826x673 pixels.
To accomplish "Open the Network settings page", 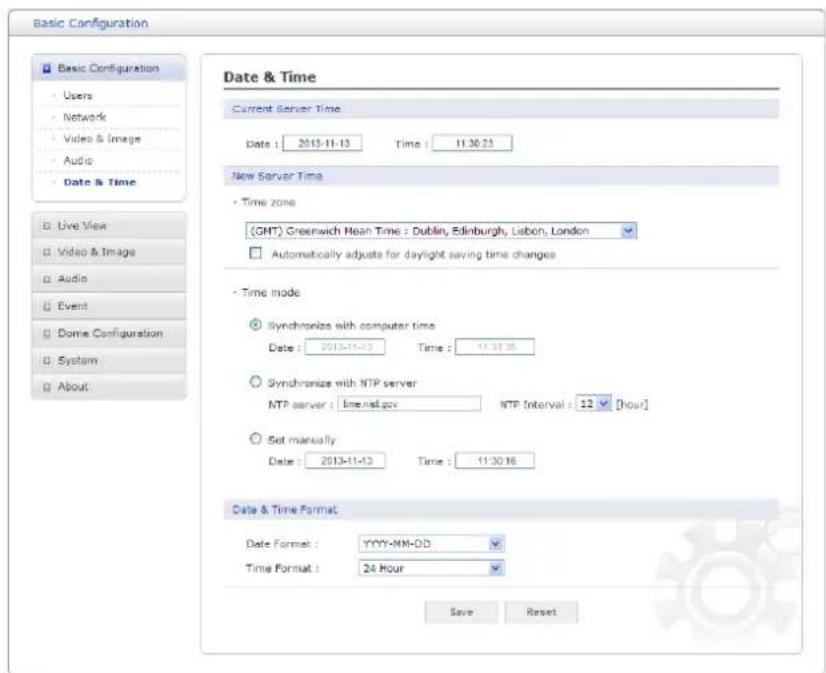I will (x=84, y=117).
